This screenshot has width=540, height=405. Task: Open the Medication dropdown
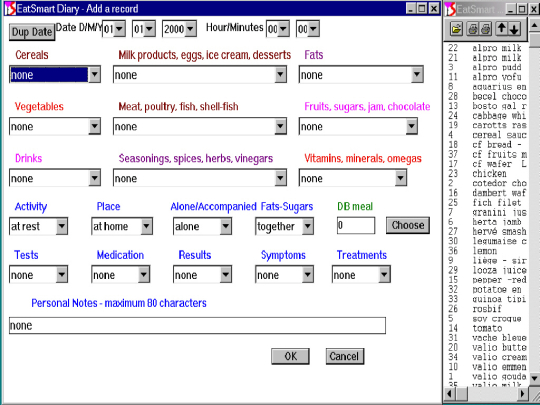coord(144,274)
